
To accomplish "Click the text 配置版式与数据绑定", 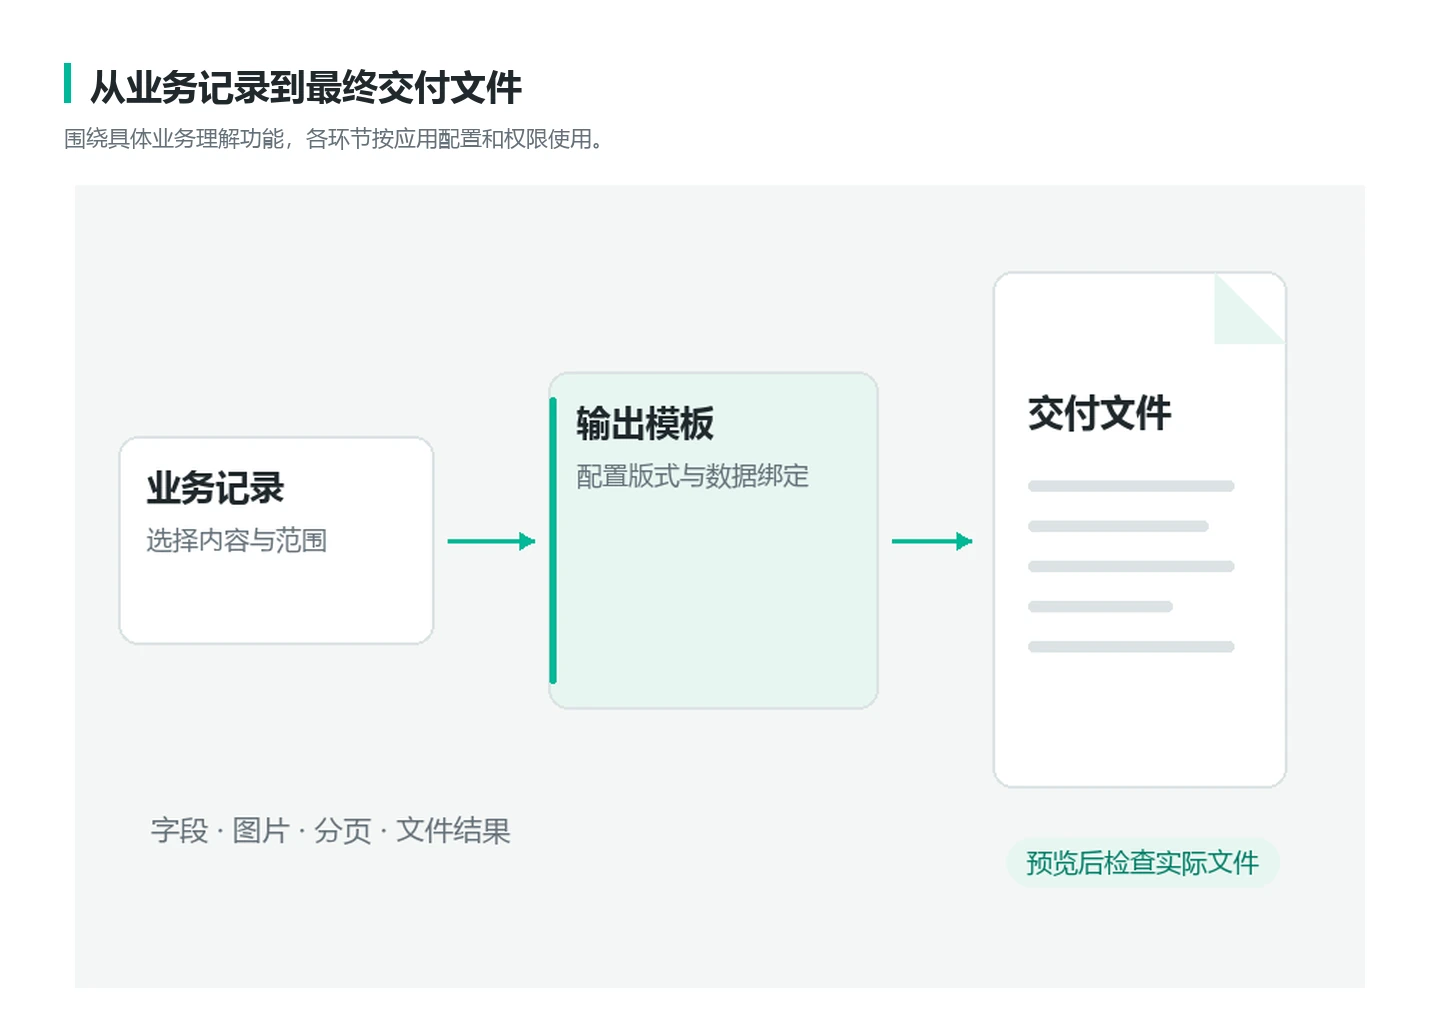I will pyautogui.click(x=692, y=476).
